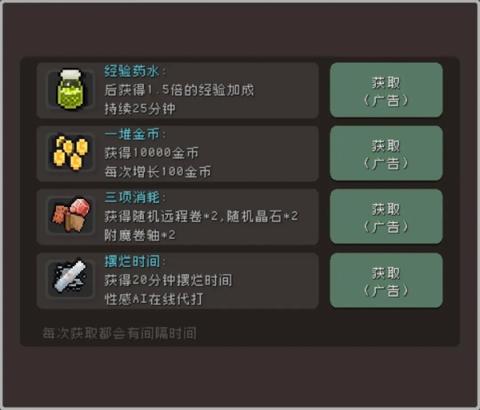This screenshot has height=410, width=480.
Task: Click the 获得10000金币 description line
Action: (x=151, y=153)
